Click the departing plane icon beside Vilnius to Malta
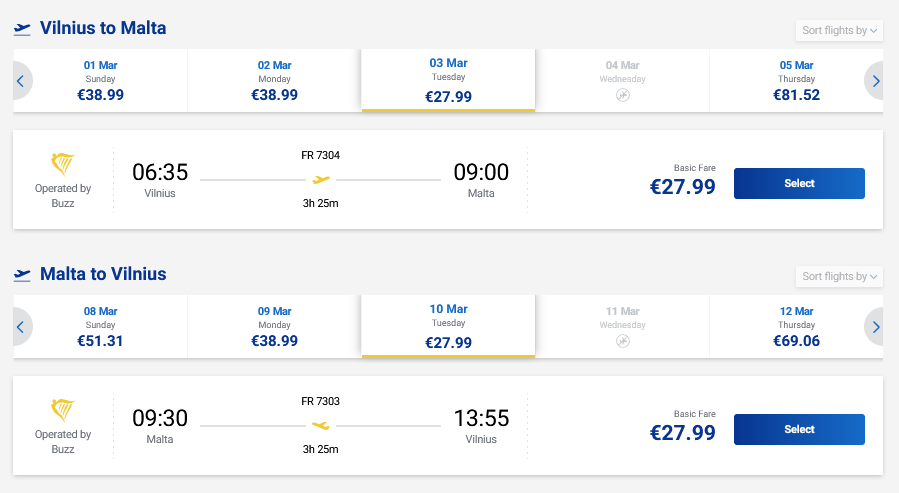This screenshot has width=899, height=493. tap(22, 30)
